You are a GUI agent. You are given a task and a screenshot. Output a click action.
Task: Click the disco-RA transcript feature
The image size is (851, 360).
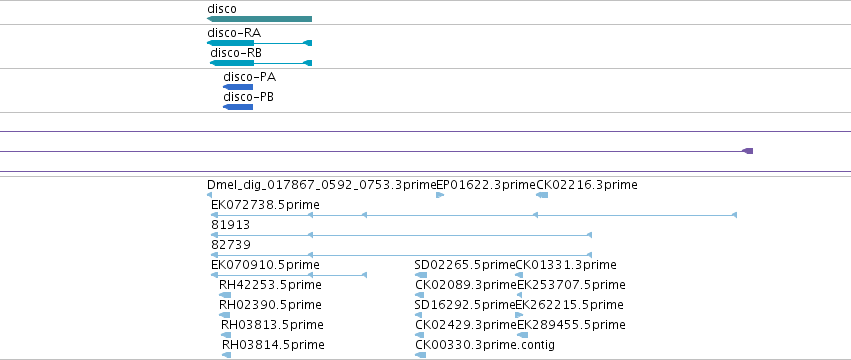(x=259, y=43)
